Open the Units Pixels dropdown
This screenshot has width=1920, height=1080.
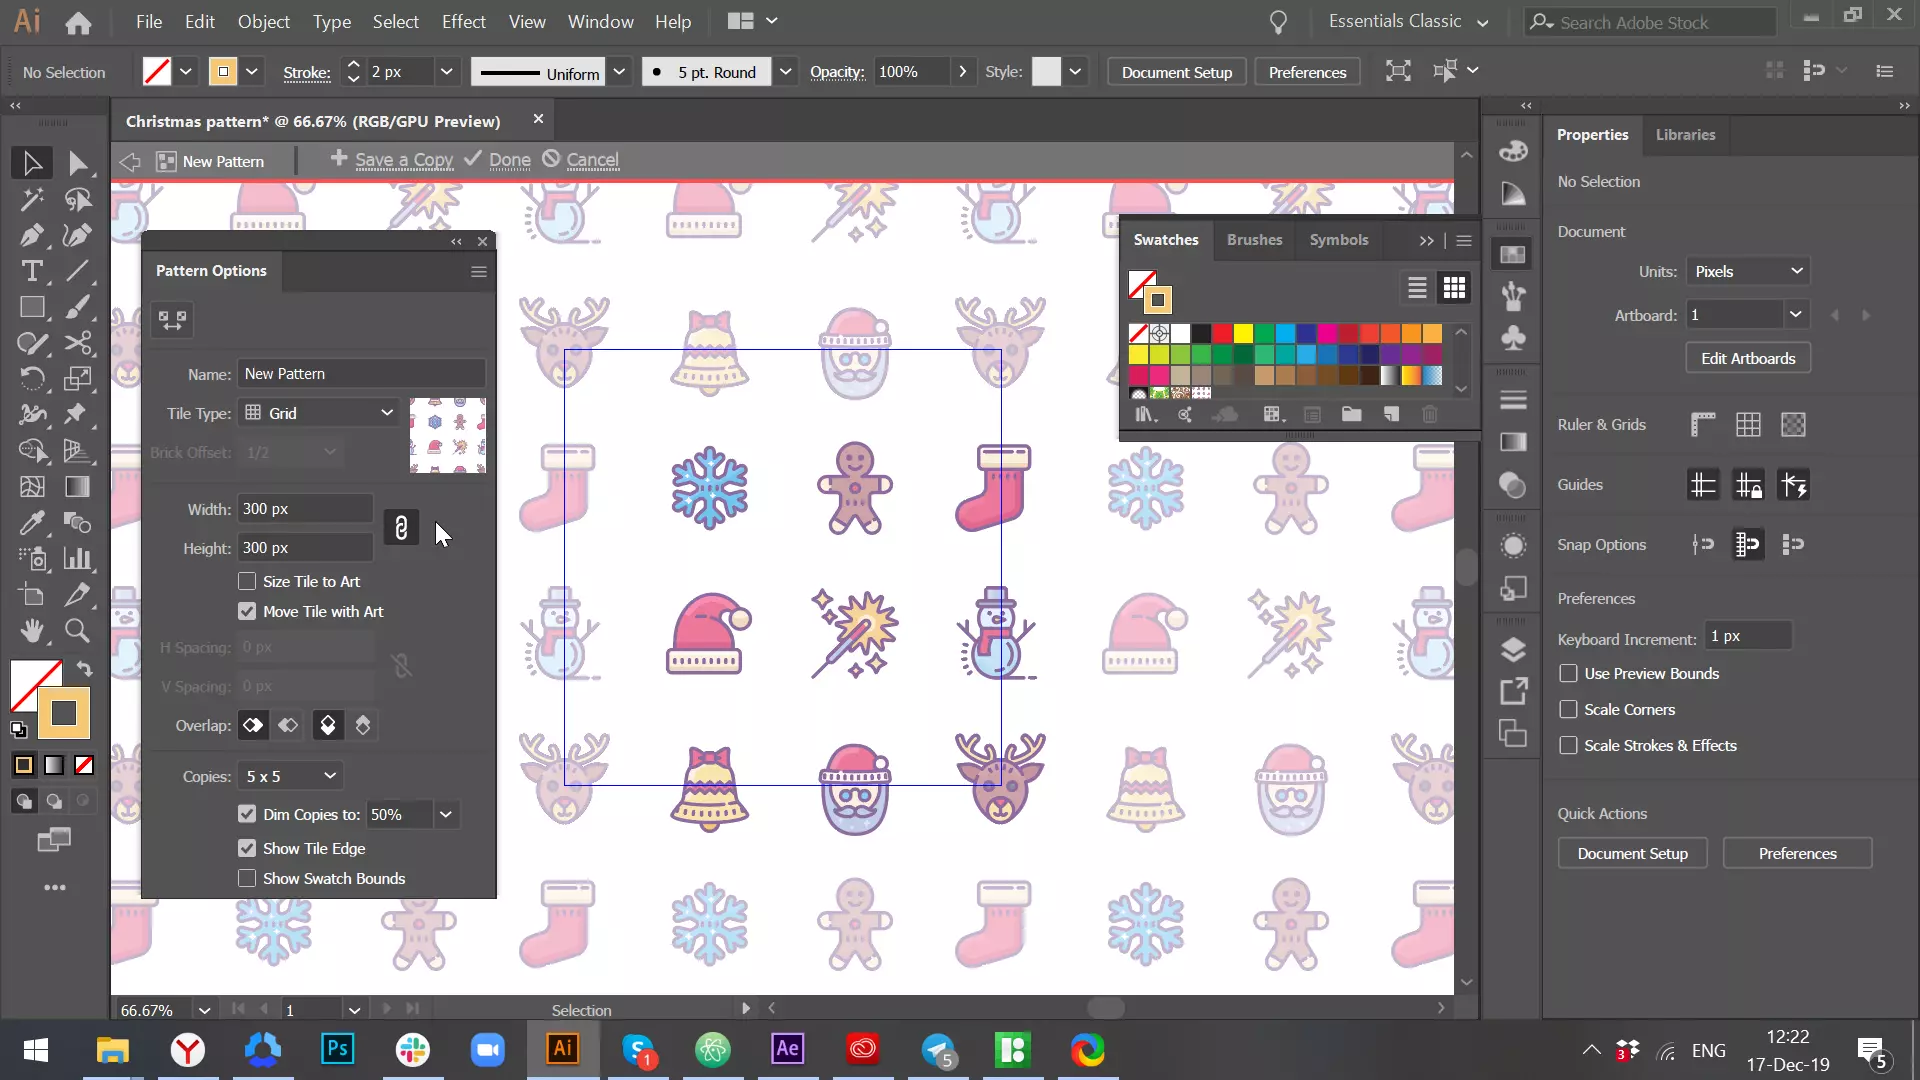click(1748, 271)
